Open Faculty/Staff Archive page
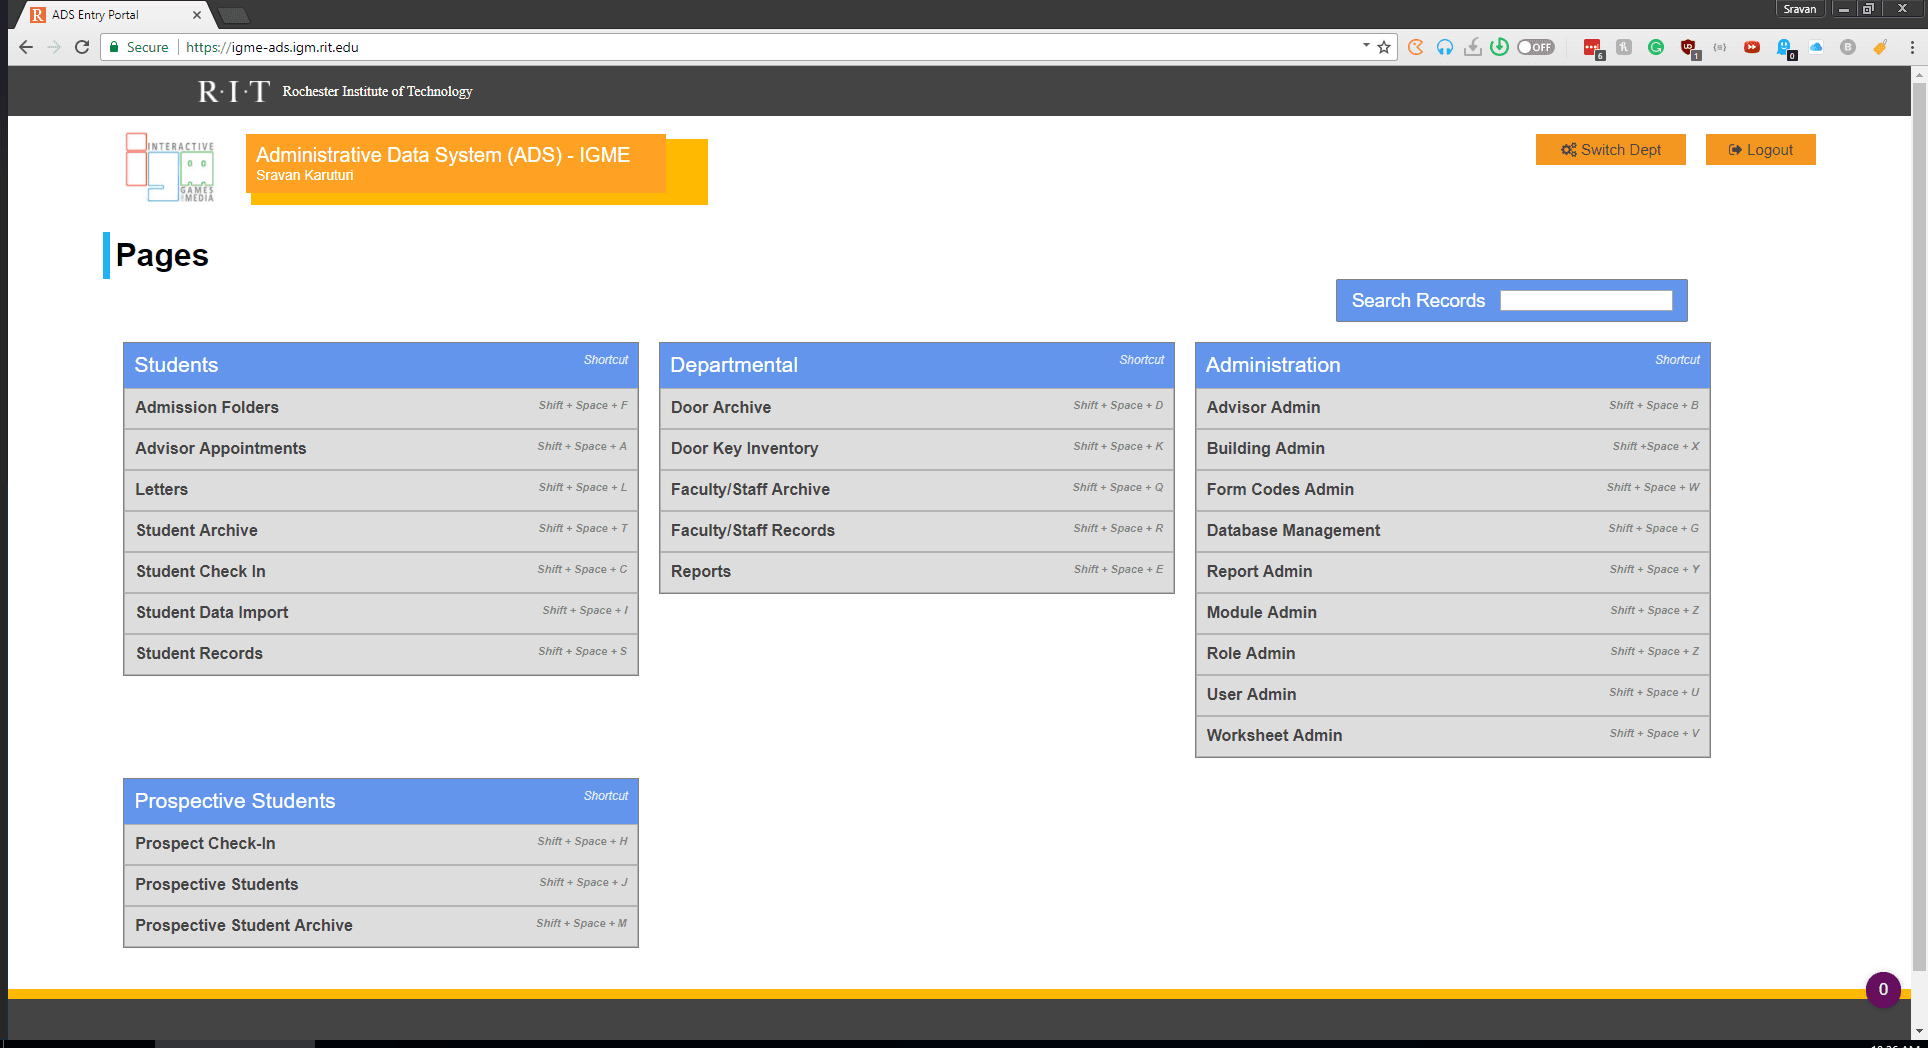This screenshot has height=1048, width=1928. [917, 490]
